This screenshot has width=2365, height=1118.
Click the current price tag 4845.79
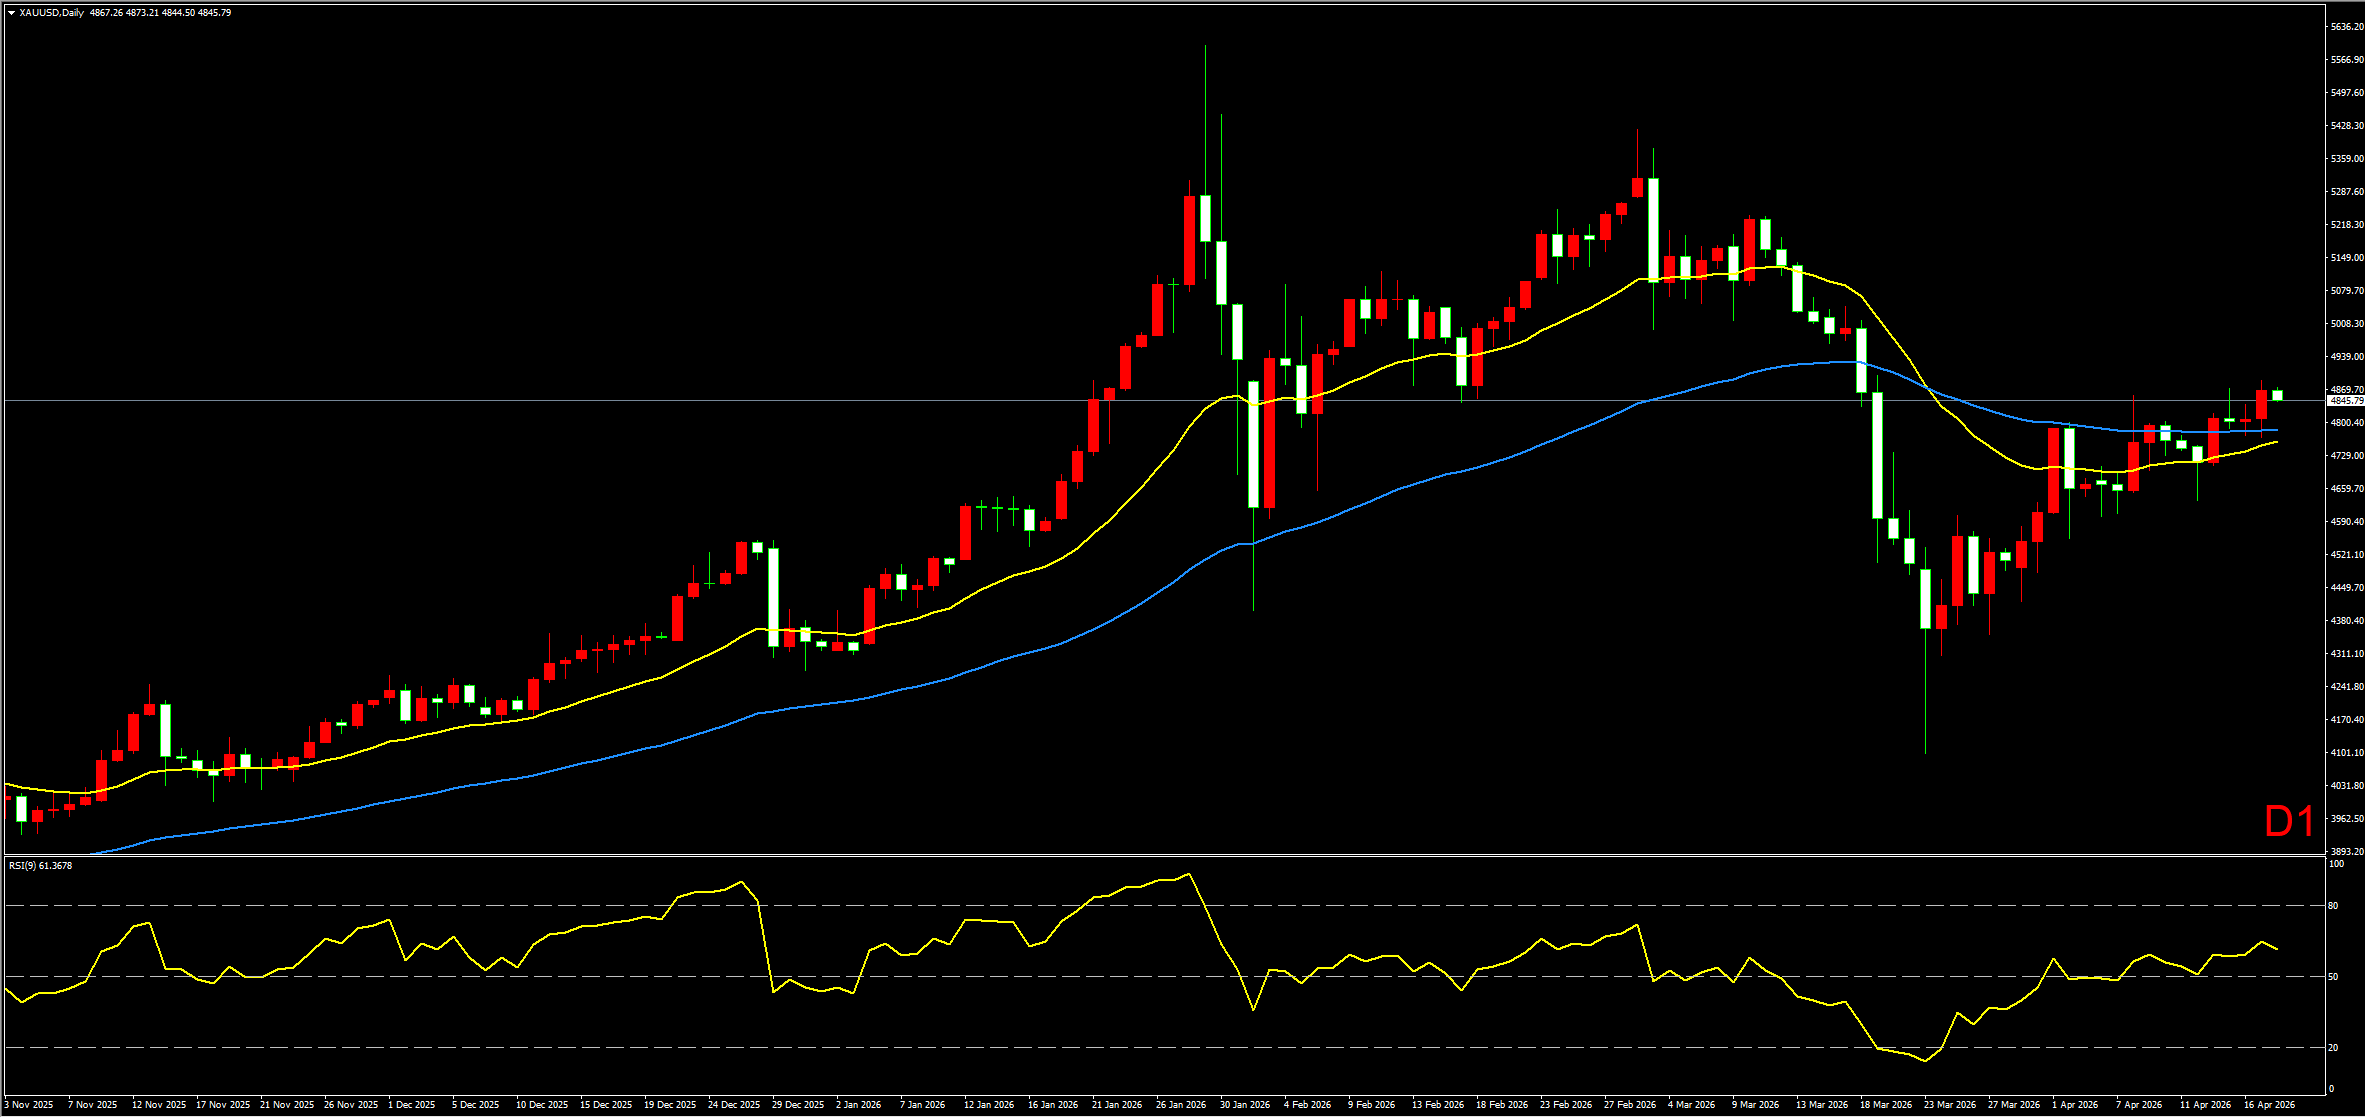2345,401
